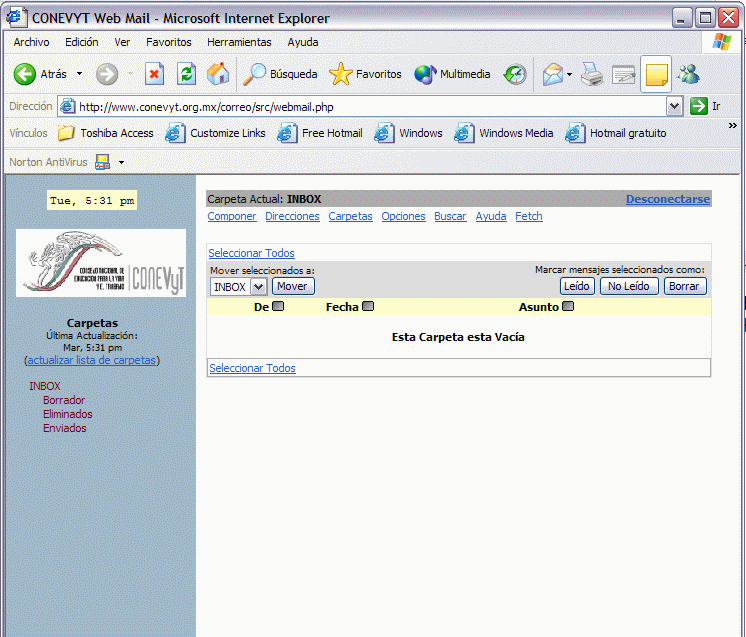Viewport: 746px width, 637px height.
Task: Open the Norton AntiVirus dropdown arrow
Action: [x=121, y=162]
